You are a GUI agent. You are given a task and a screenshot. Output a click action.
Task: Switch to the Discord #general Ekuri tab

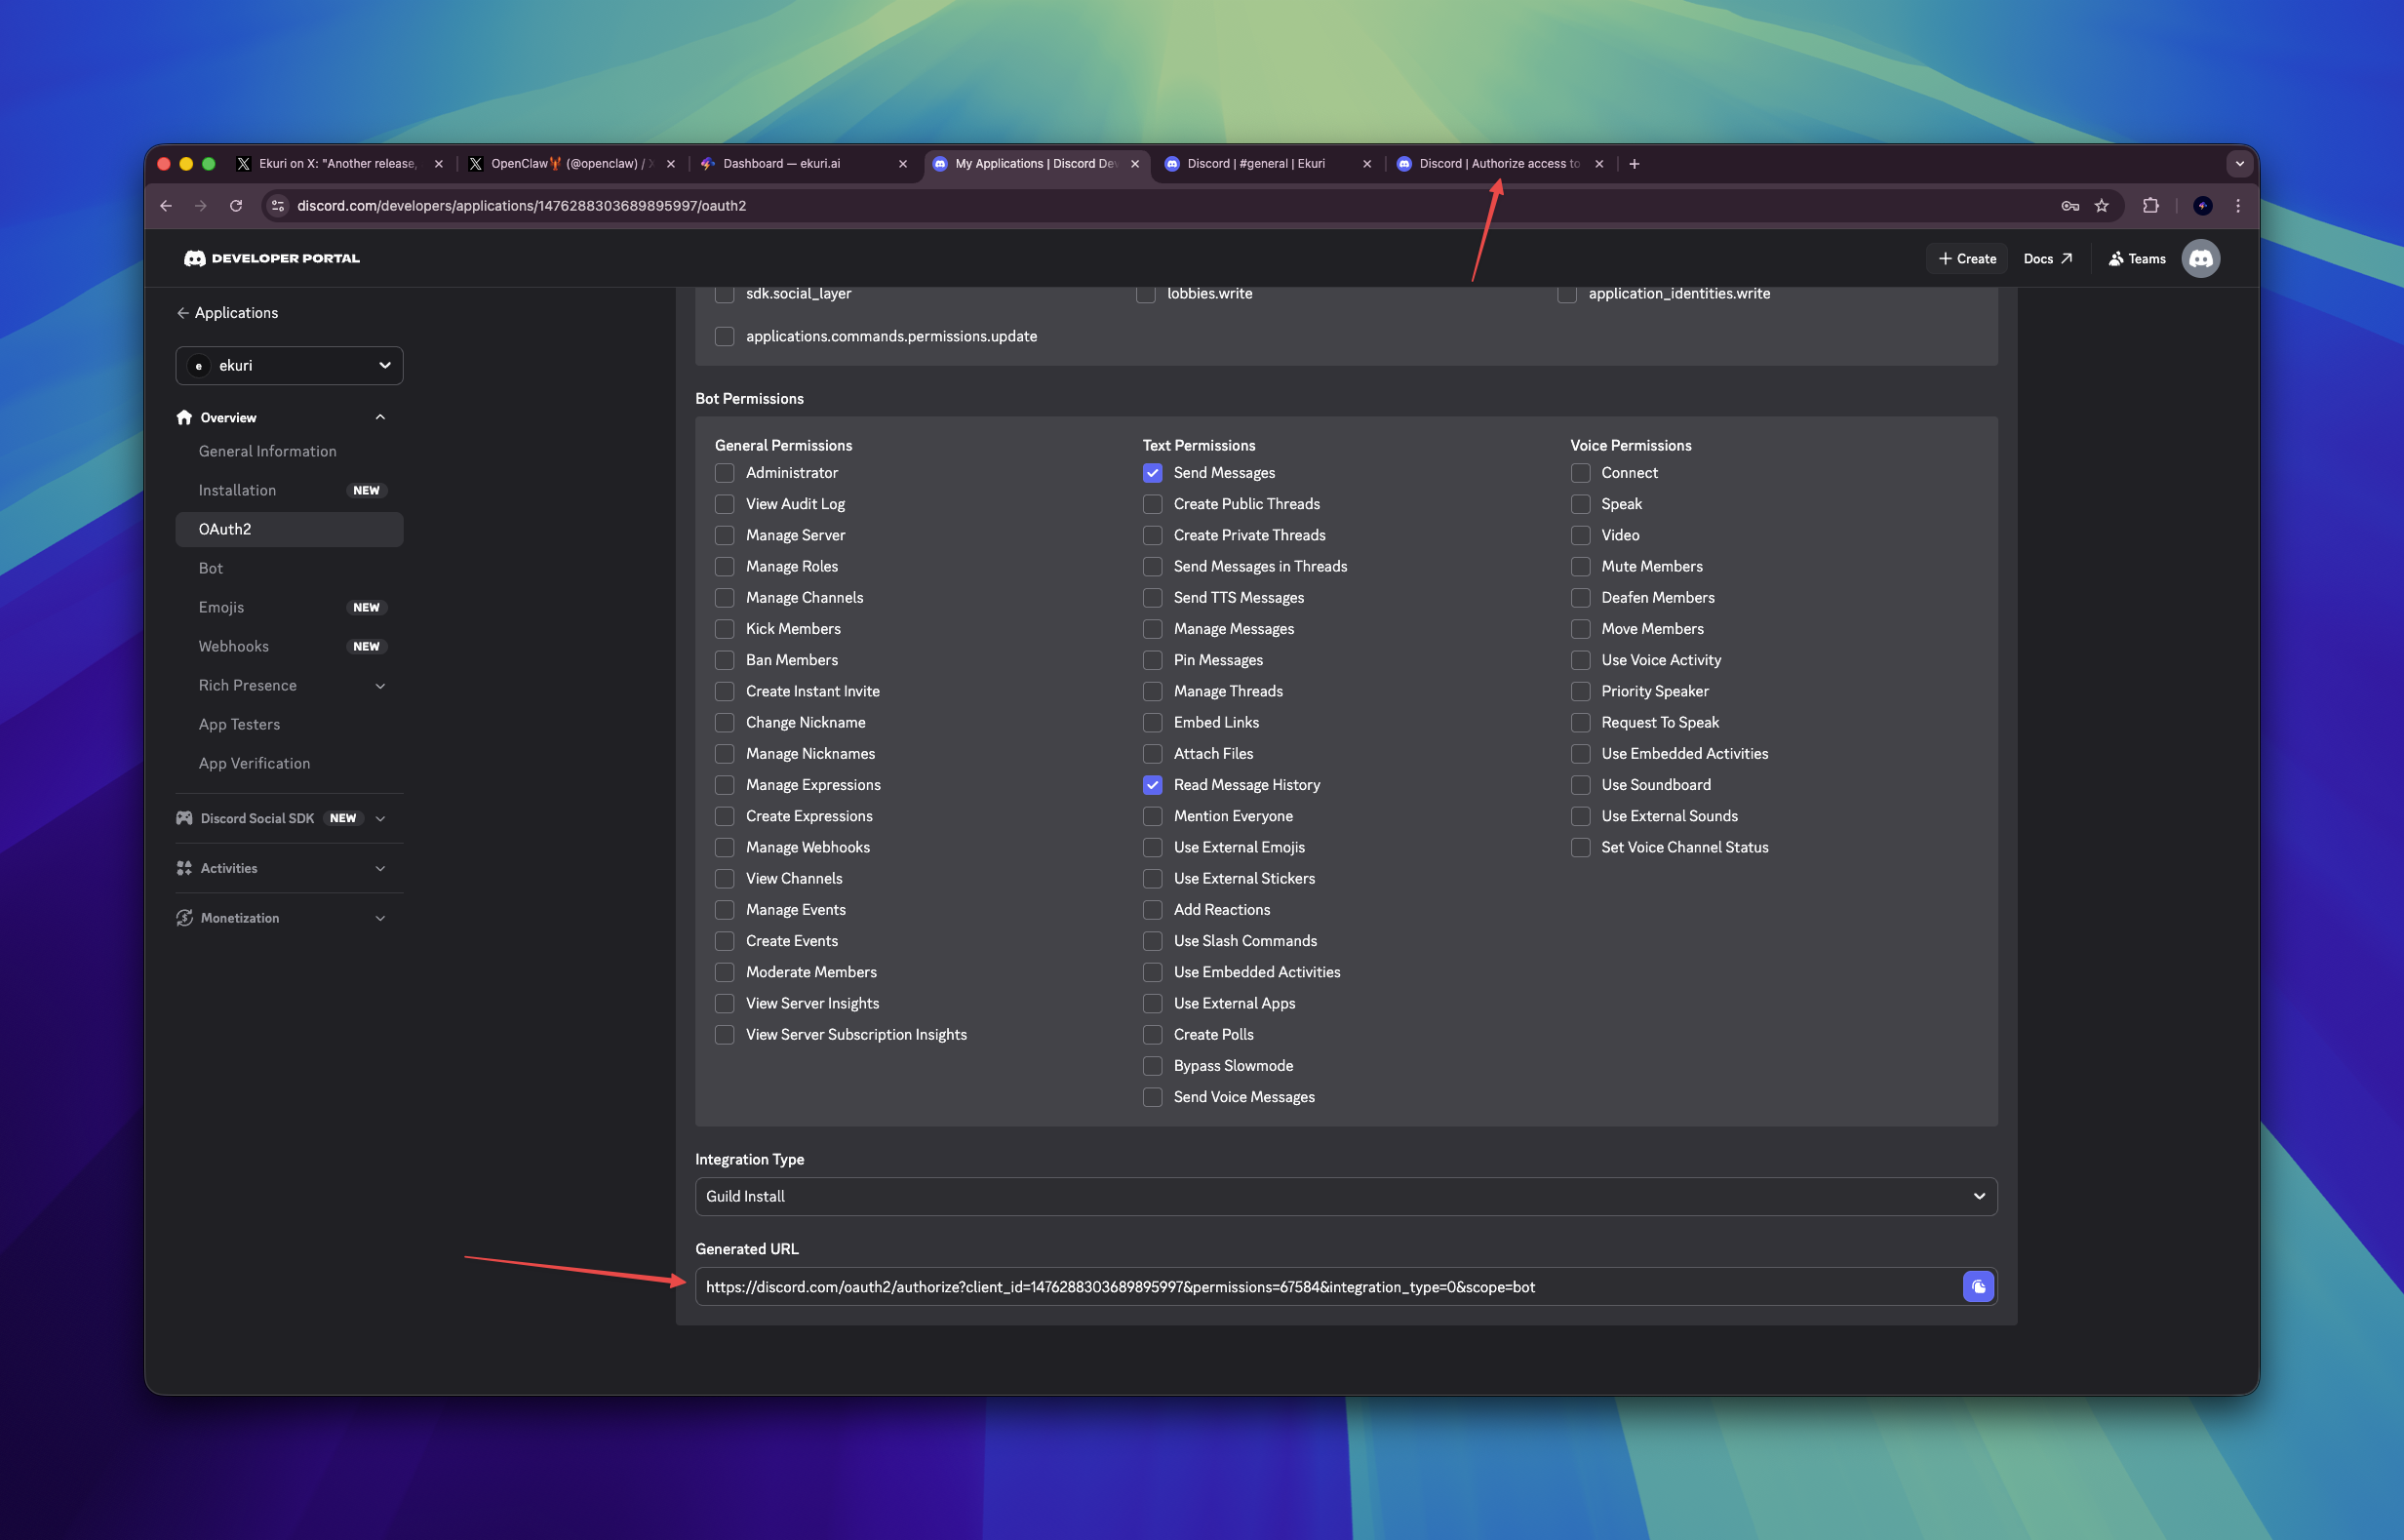(1256, 164)
